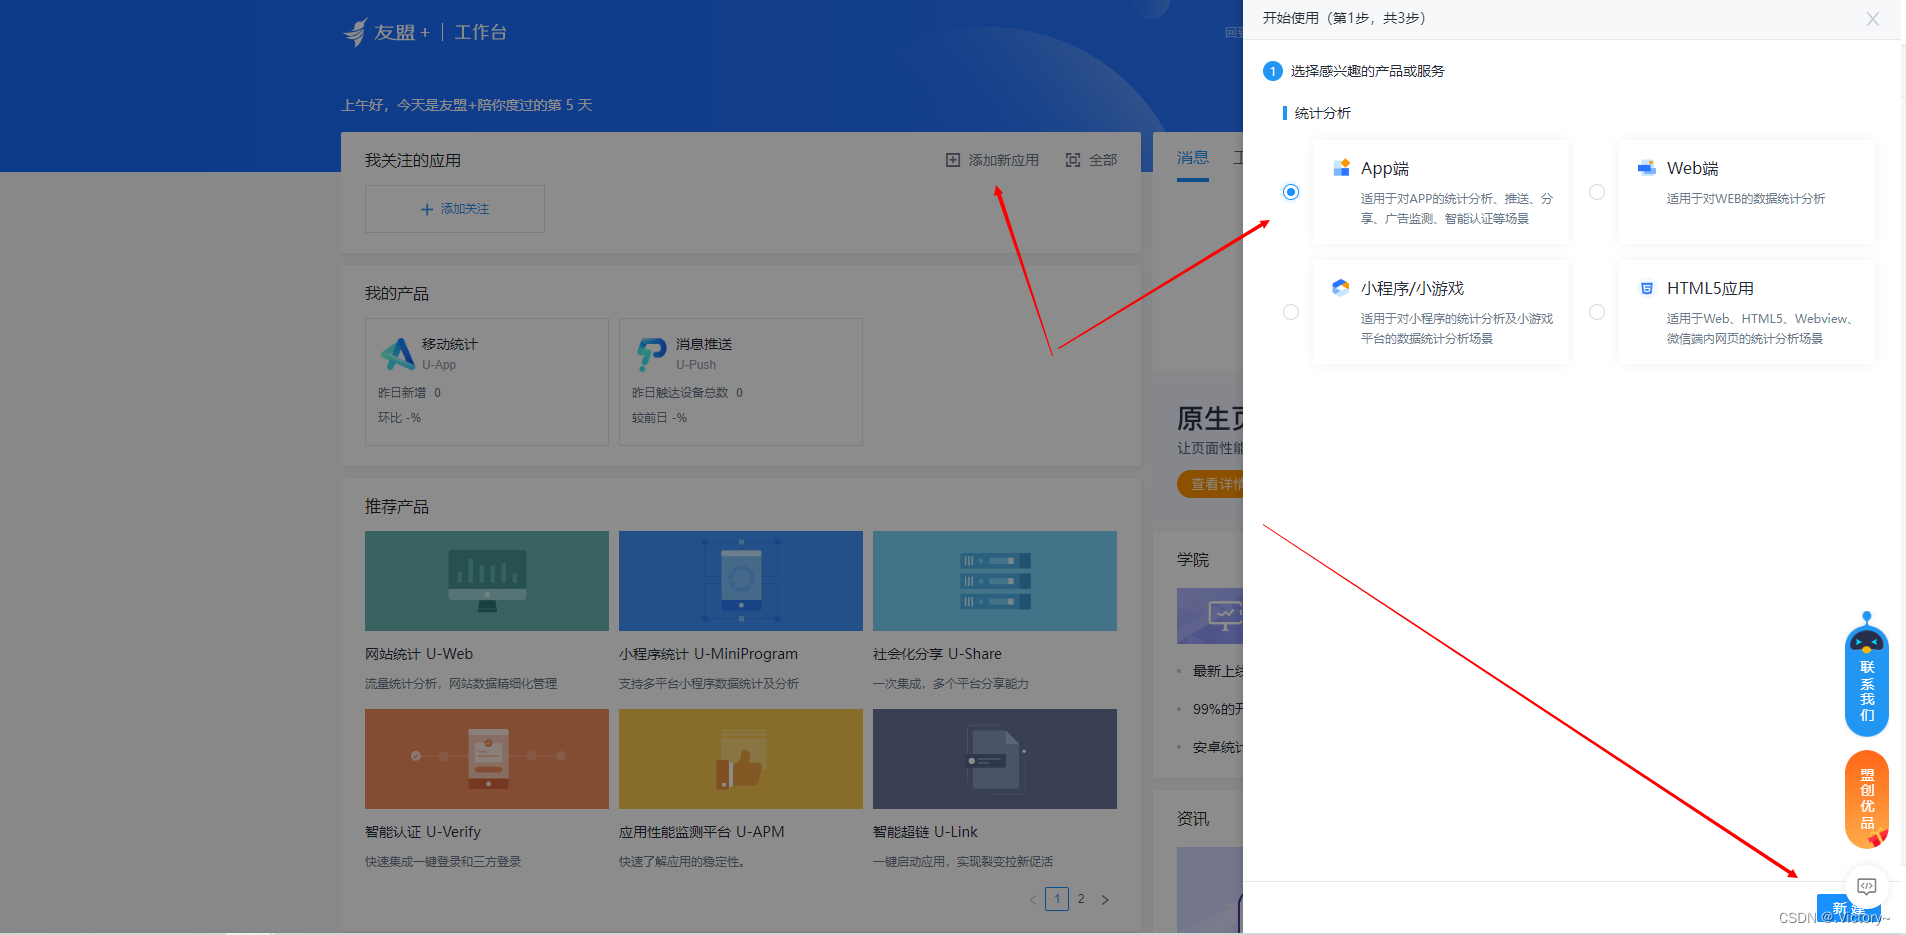
Task: Open the 消息推送 U-Push icon
Action: [x=651, y=353]
